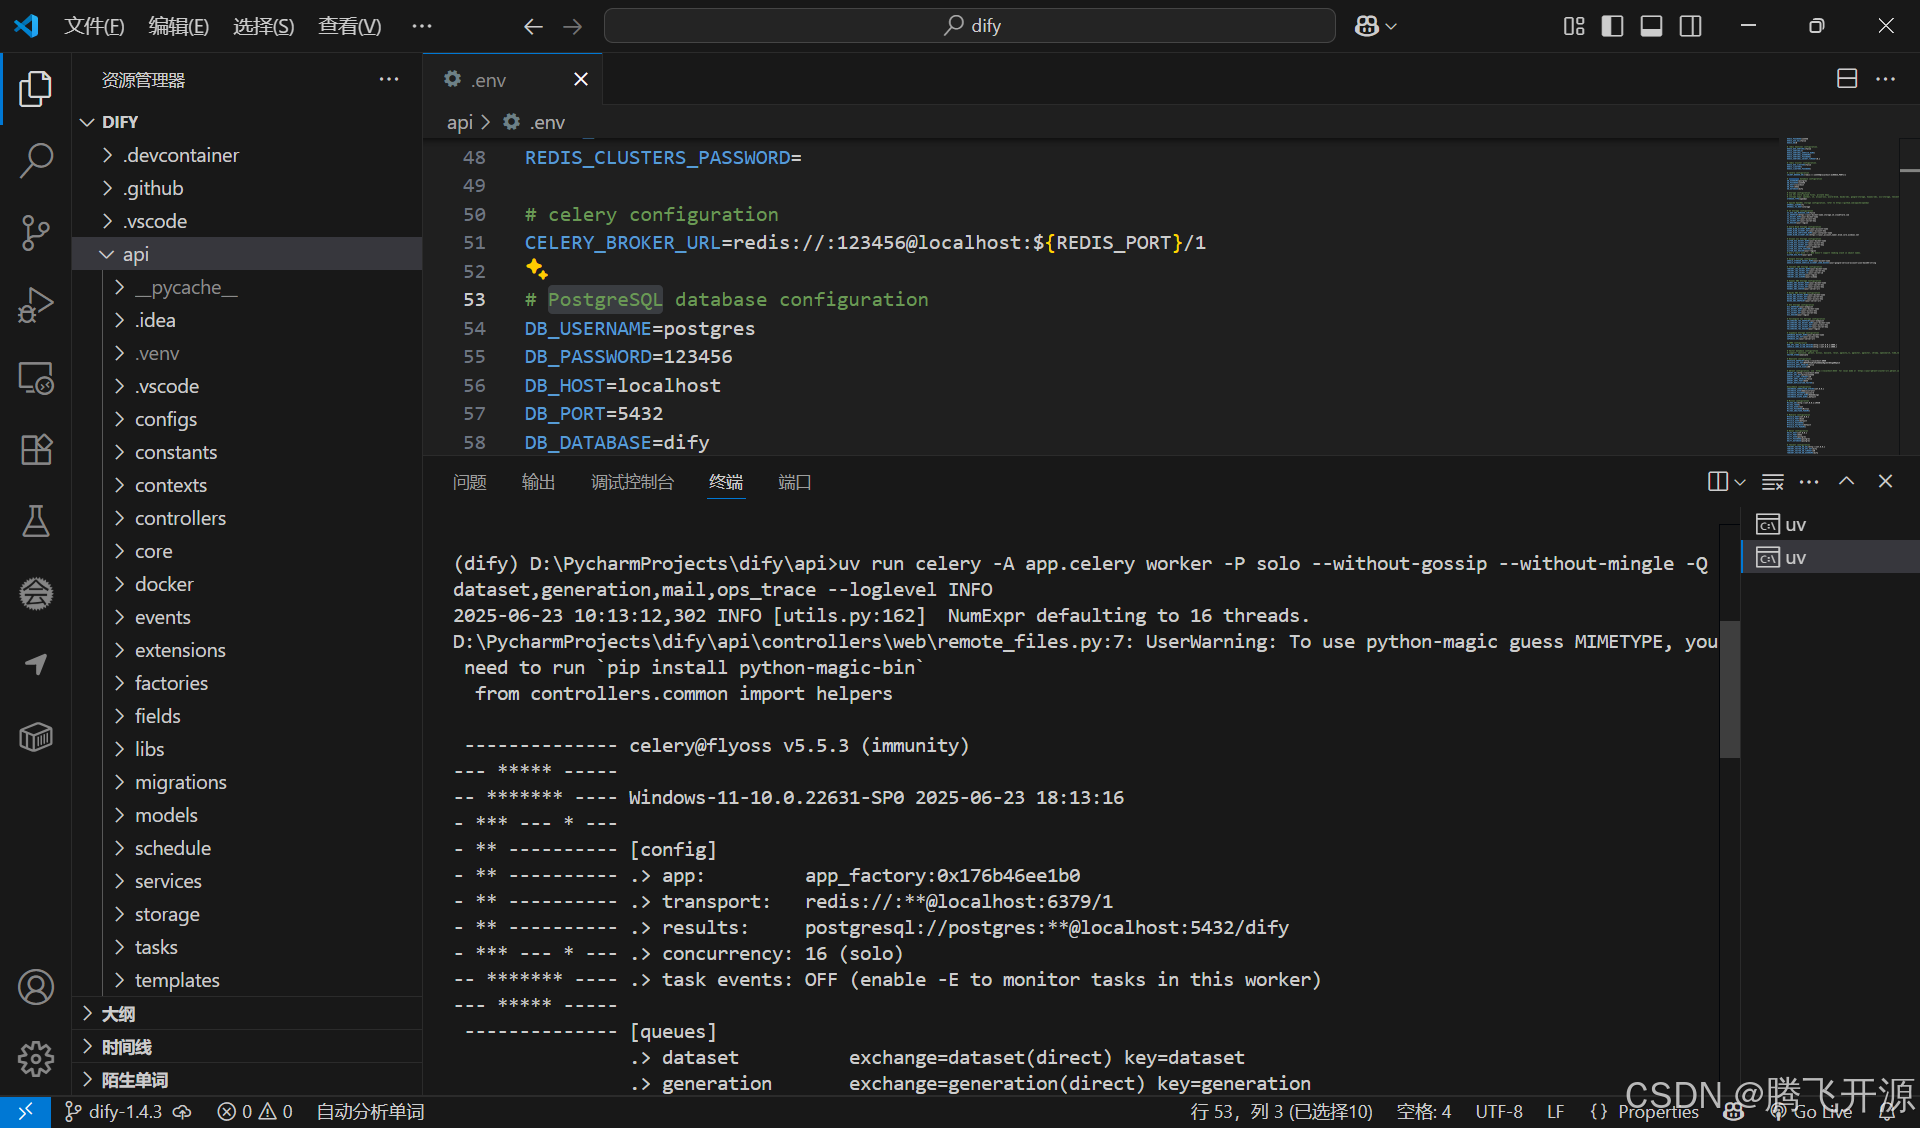Toggle primary sidebar visibility

[x=1612, y=26]
